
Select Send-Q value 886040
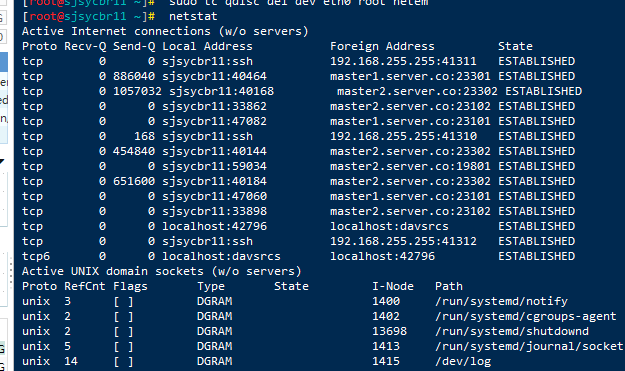point(134,76)
